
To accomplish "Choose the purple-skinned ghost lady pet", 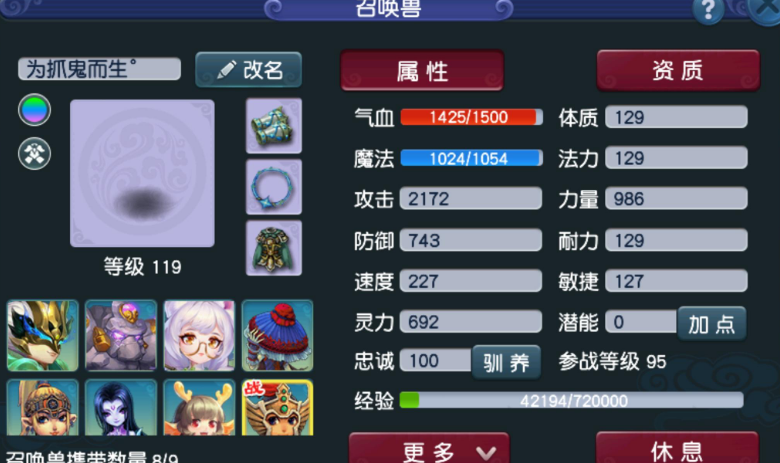I will tap(121, 408).
